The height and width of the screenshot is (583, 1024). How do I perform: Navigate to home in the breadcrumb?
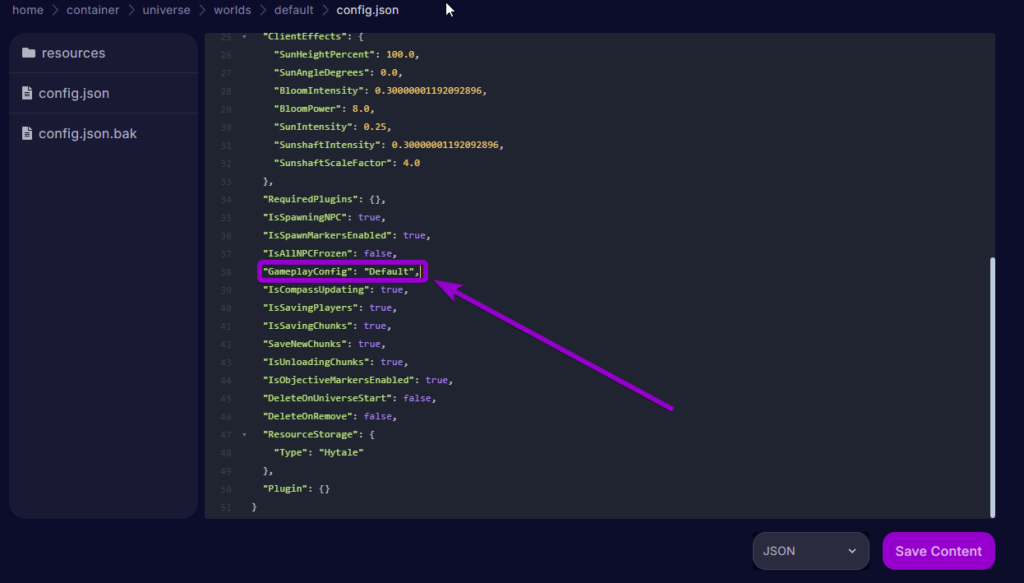27,10
